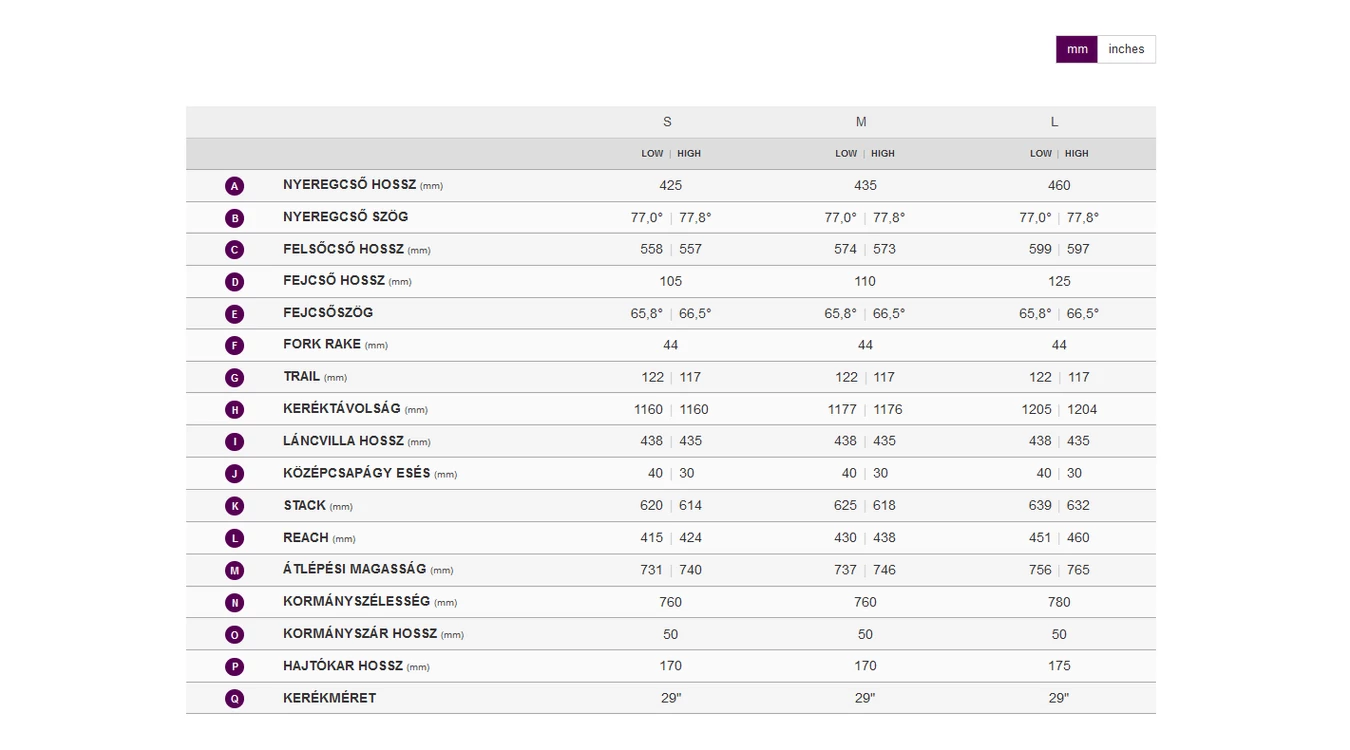1350x750 pixels.
Task: Click the letter A marker icon
Action: (234, 186)
